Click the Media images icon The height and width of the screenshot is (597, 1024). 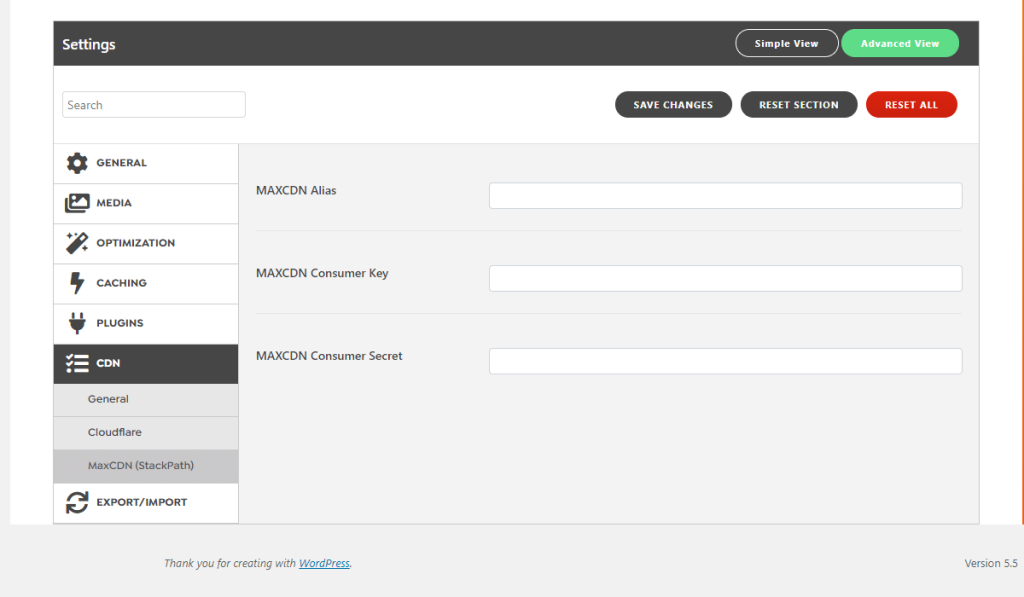tap(77, 203)
